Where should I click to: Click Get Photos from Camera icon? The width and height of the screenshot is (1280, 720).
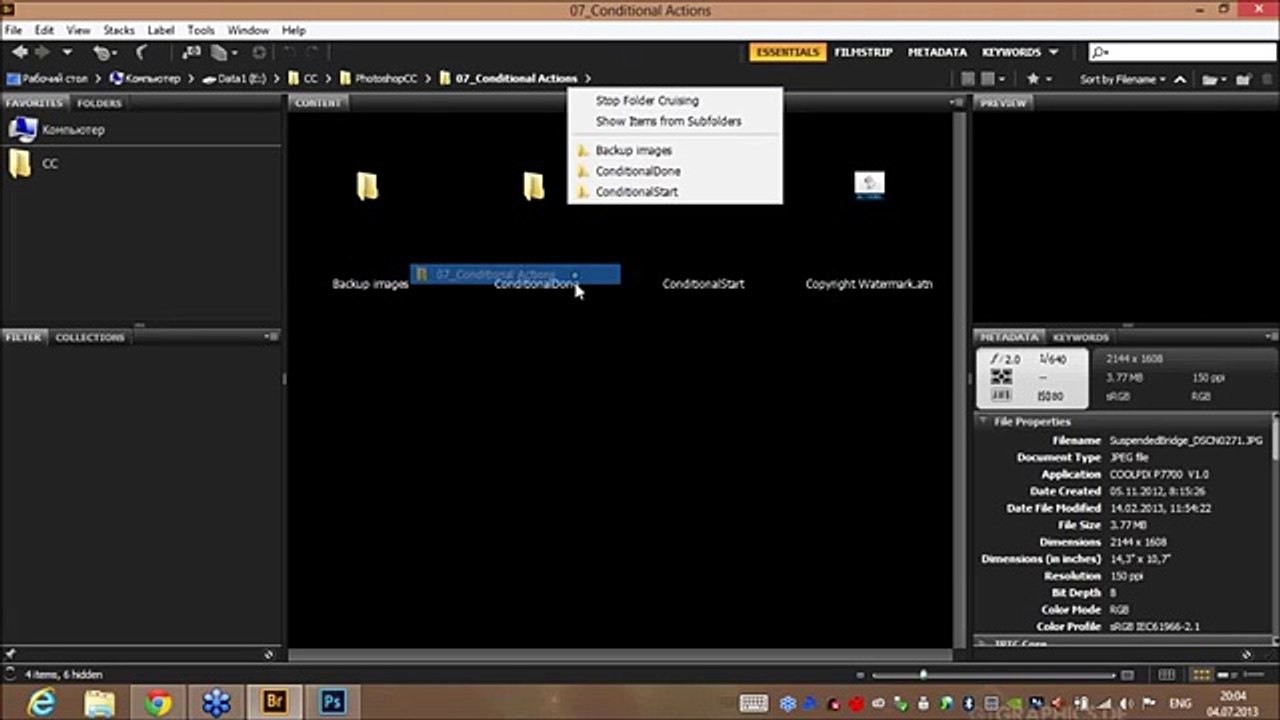click(x=191, y=52)
